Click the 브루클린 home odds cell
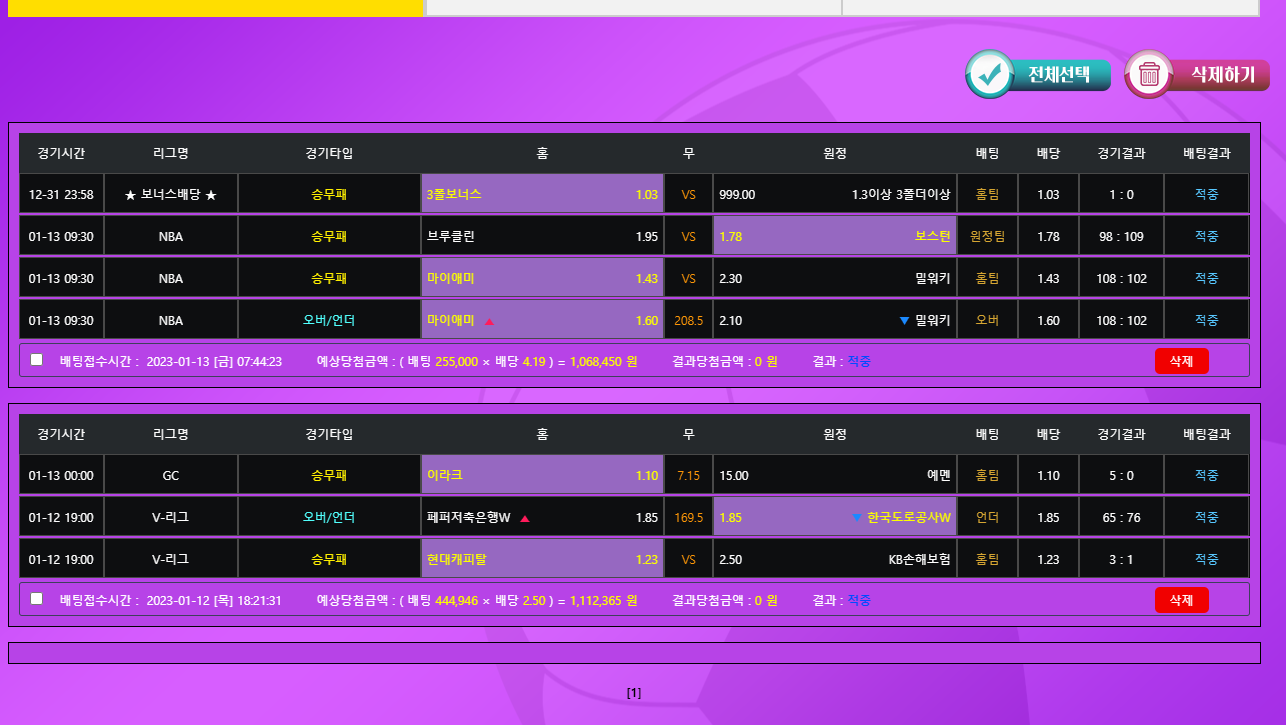Image resolution: width=1286 pixels, height=725 pixels. 542,237
